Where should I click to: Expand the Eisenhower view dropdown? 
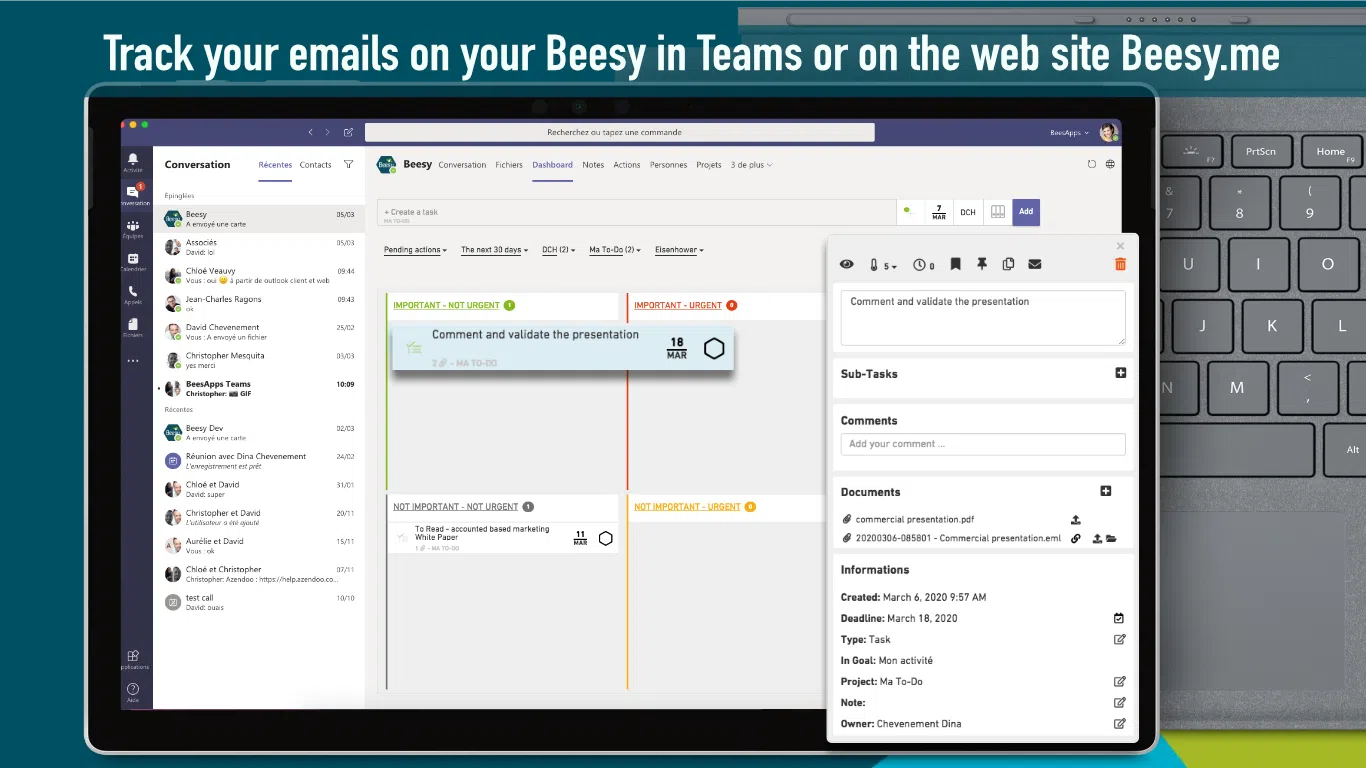[x=679, y=250]
